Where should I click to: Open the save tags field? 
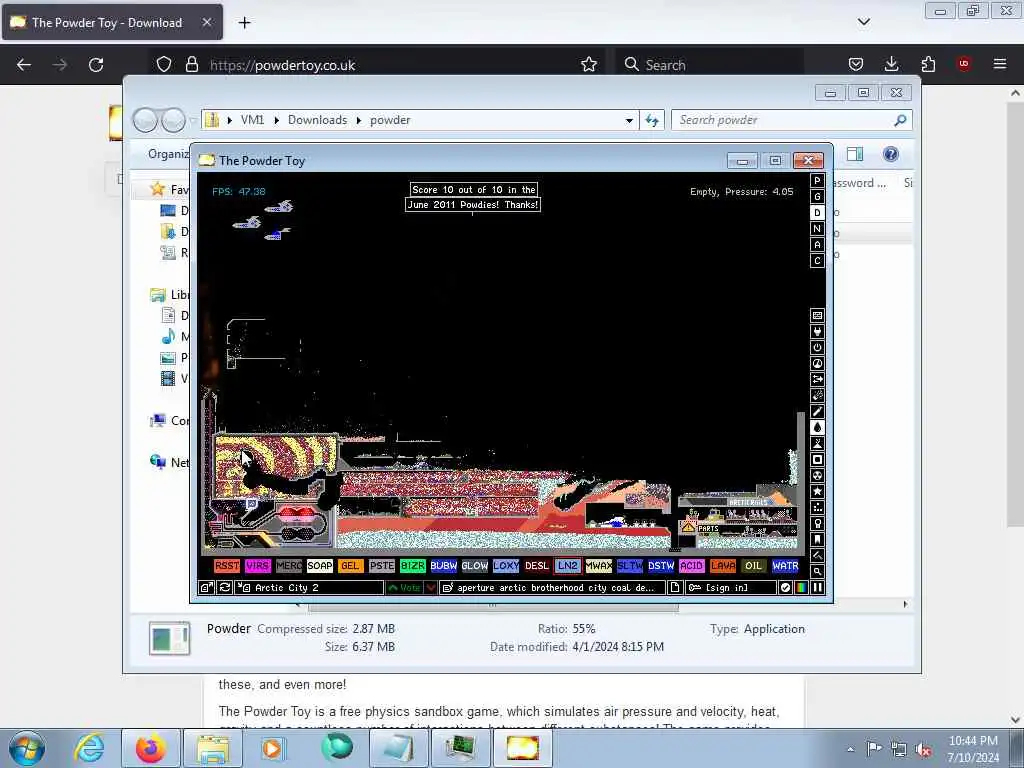pos(552,588)
